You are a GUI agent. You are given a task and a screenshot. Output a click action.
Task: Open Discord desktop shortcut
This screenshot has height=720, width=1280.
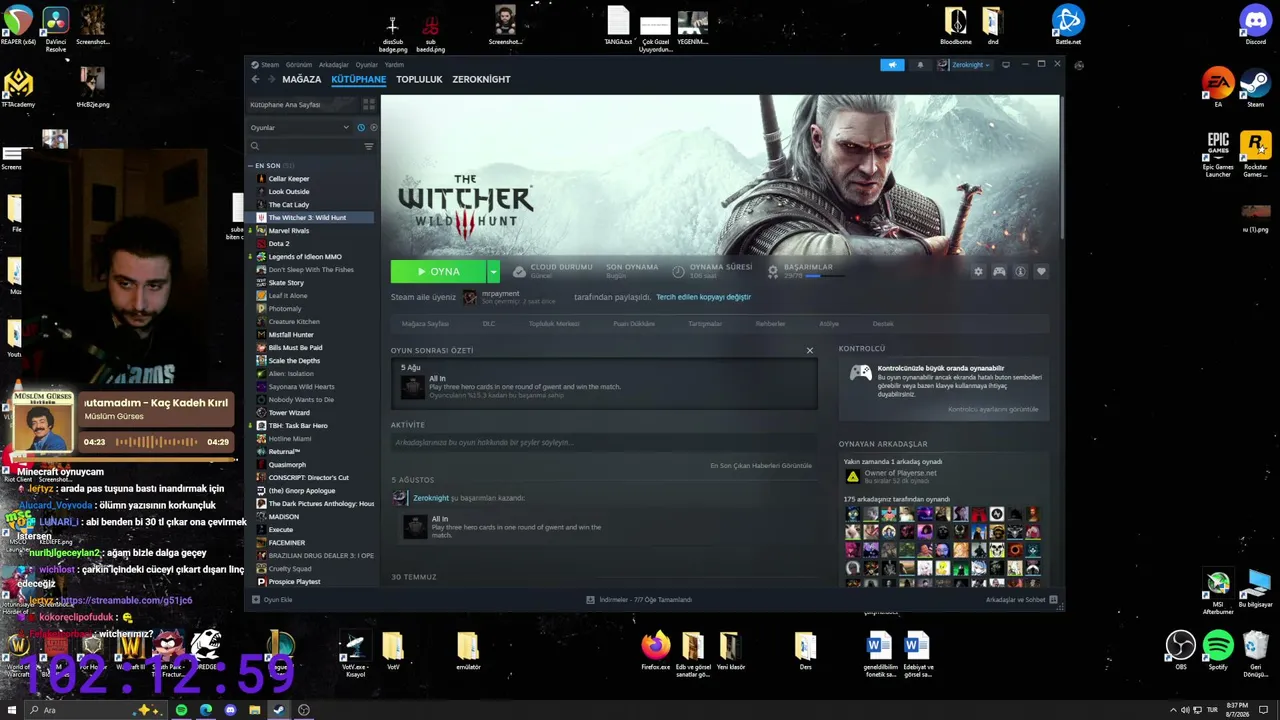coord(1255,24)
